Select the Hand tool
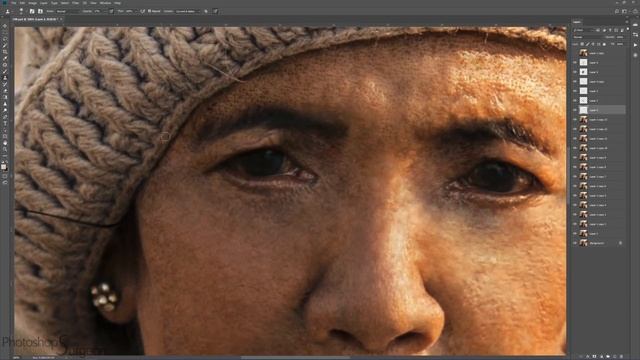The height and width of the screenshot is (360, 640). point(4,143)
